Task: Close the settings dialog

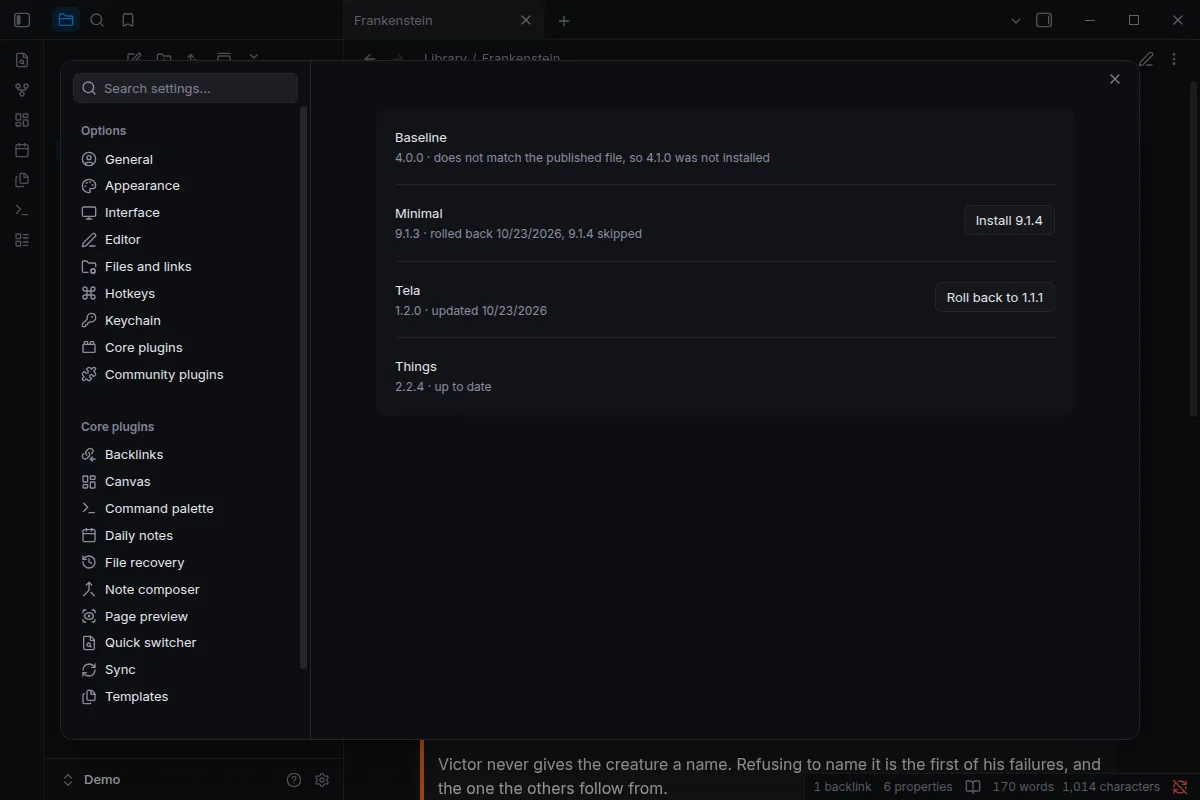Action: click(x=1115, y=79)
